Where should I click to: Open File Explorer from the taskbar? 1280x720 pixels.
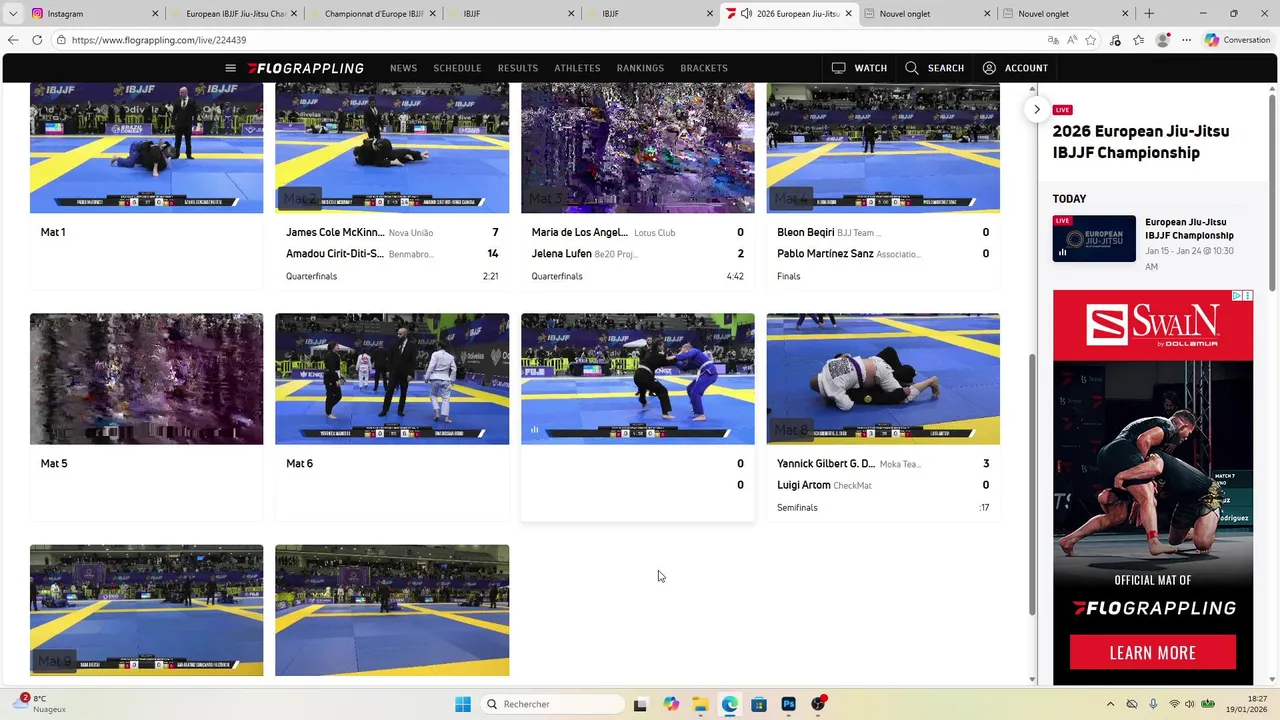click(700, 704)
